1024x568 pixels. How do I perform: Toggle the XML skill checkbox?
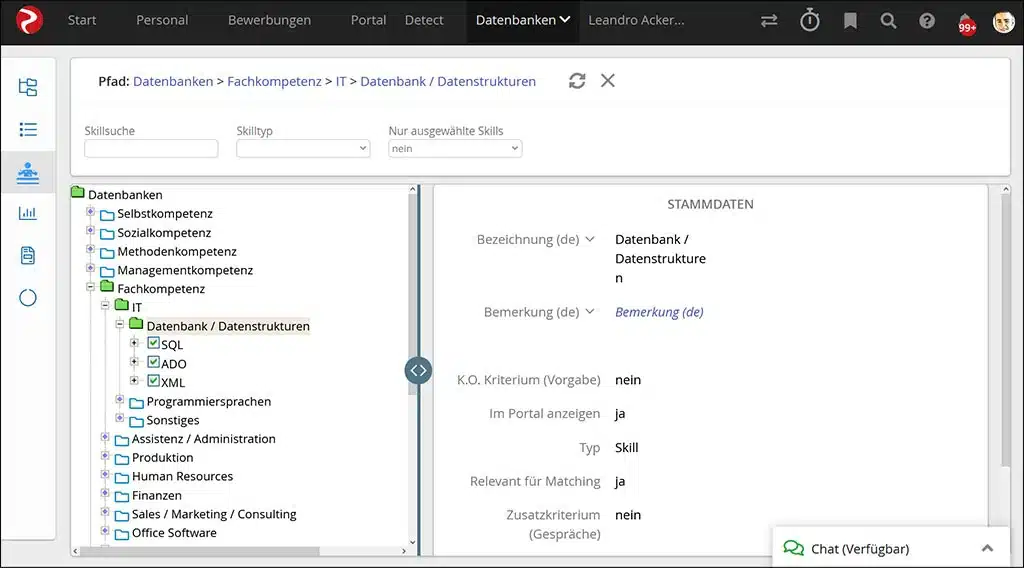tap(153, 381)
